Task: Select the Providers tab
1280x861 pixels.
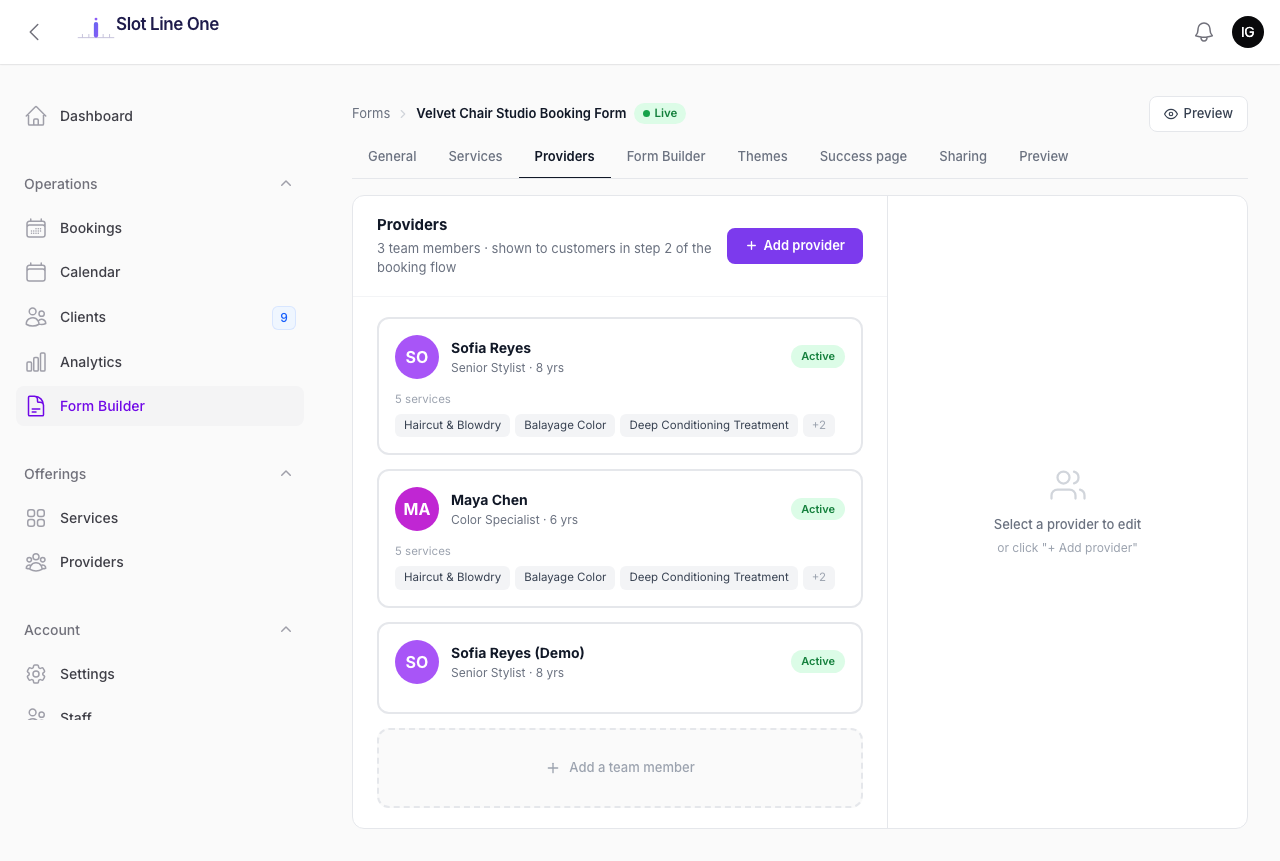Action: 565,156
